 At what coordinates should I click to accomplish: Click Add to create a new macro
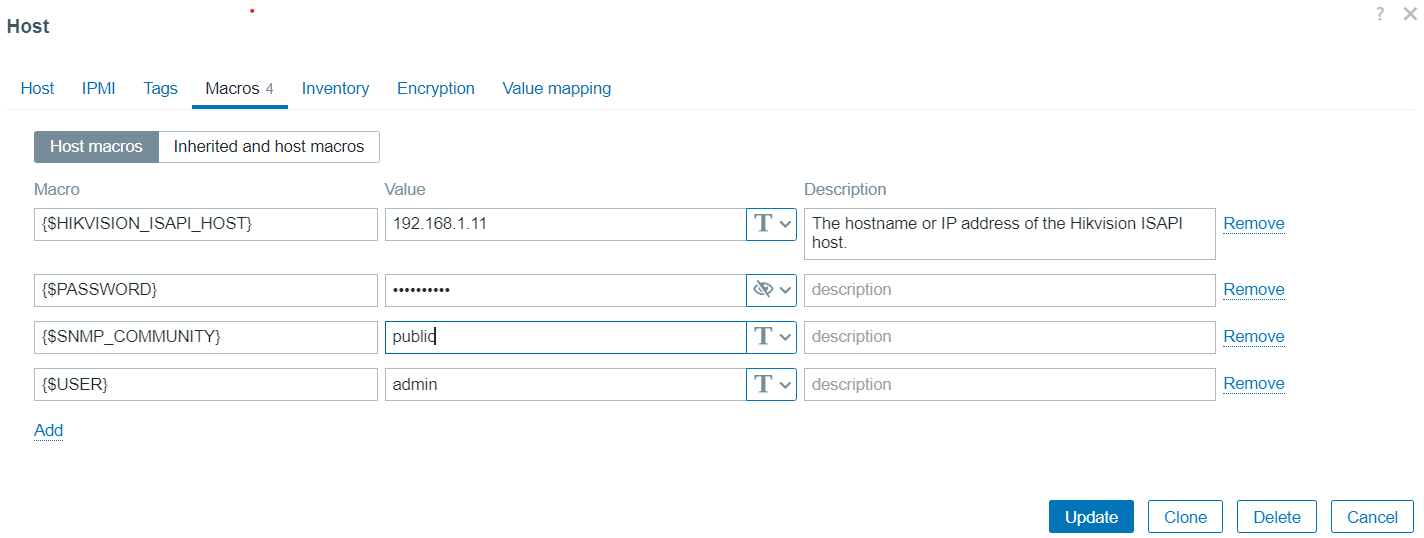click(48, 431)
